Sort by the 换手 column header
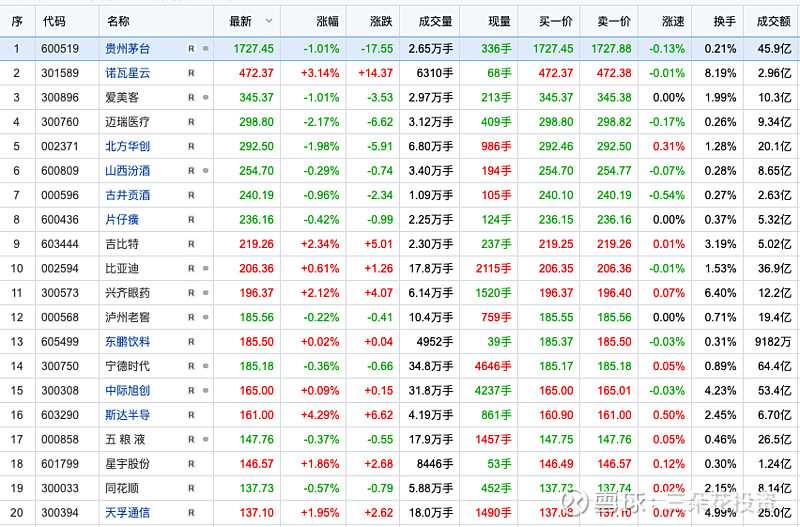 pos(724,21)
